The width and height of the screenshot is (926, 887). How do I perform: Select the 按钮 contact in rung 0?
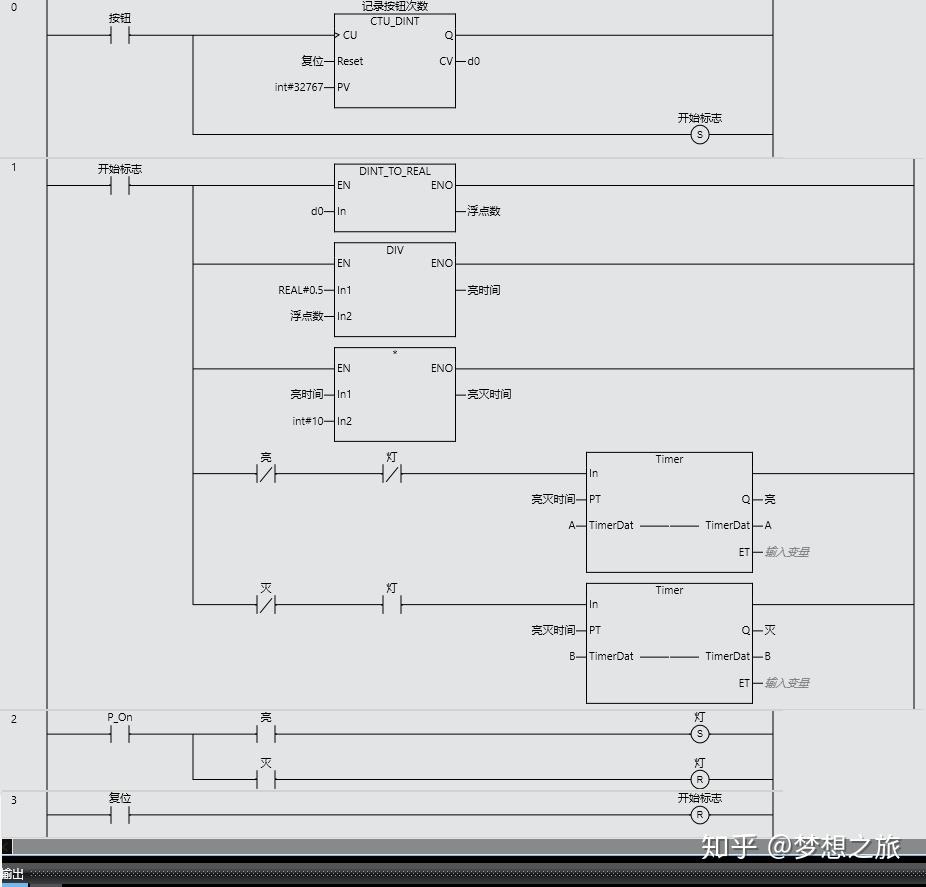pos(119,35)
